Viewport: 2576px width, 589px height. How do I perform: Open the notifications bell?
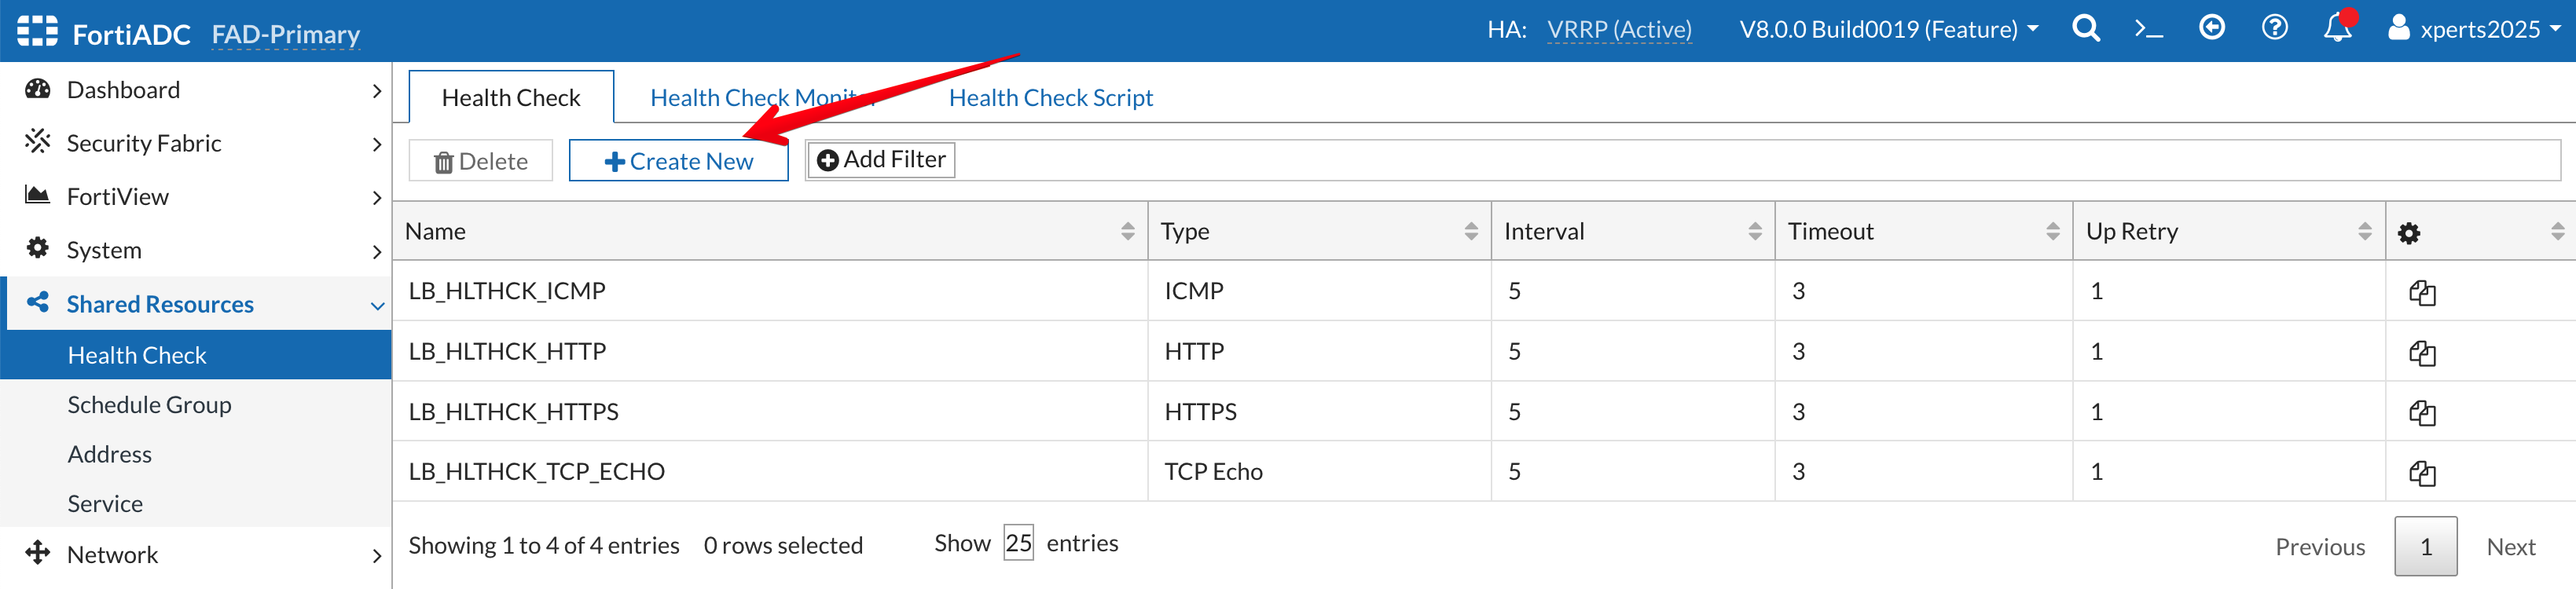pyautogui.click(x=2337, y=28)
